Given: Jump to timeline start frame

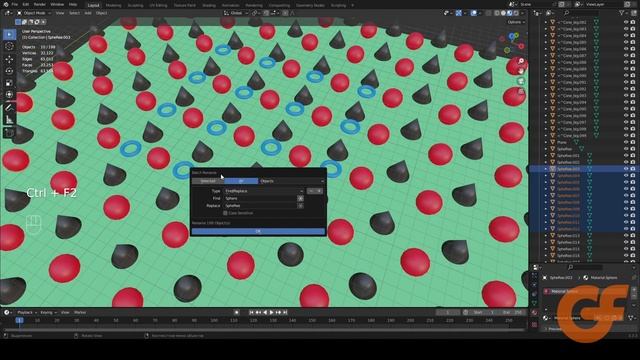Looking at the screenshot, I should (251, 312).
